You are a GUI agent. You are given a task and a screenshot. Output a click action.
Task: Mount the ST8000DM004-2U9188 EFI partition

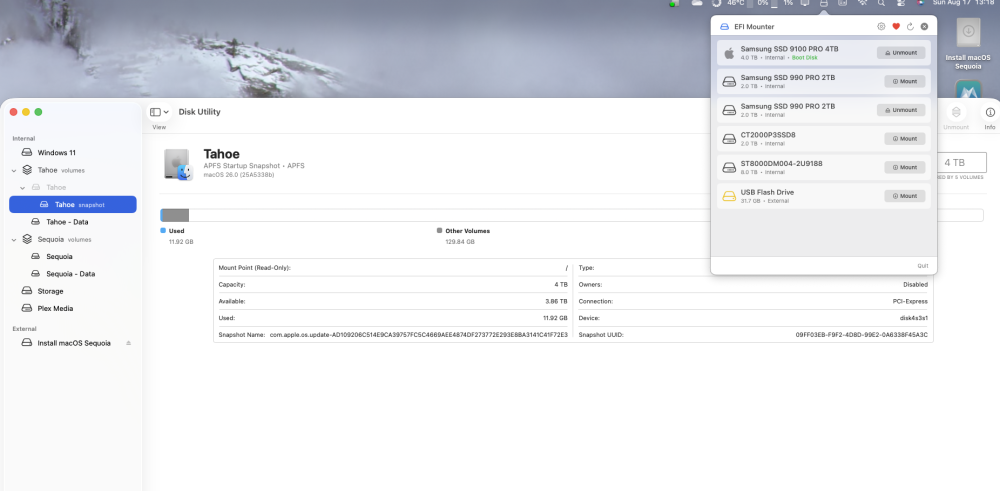[x=904, y=168]
